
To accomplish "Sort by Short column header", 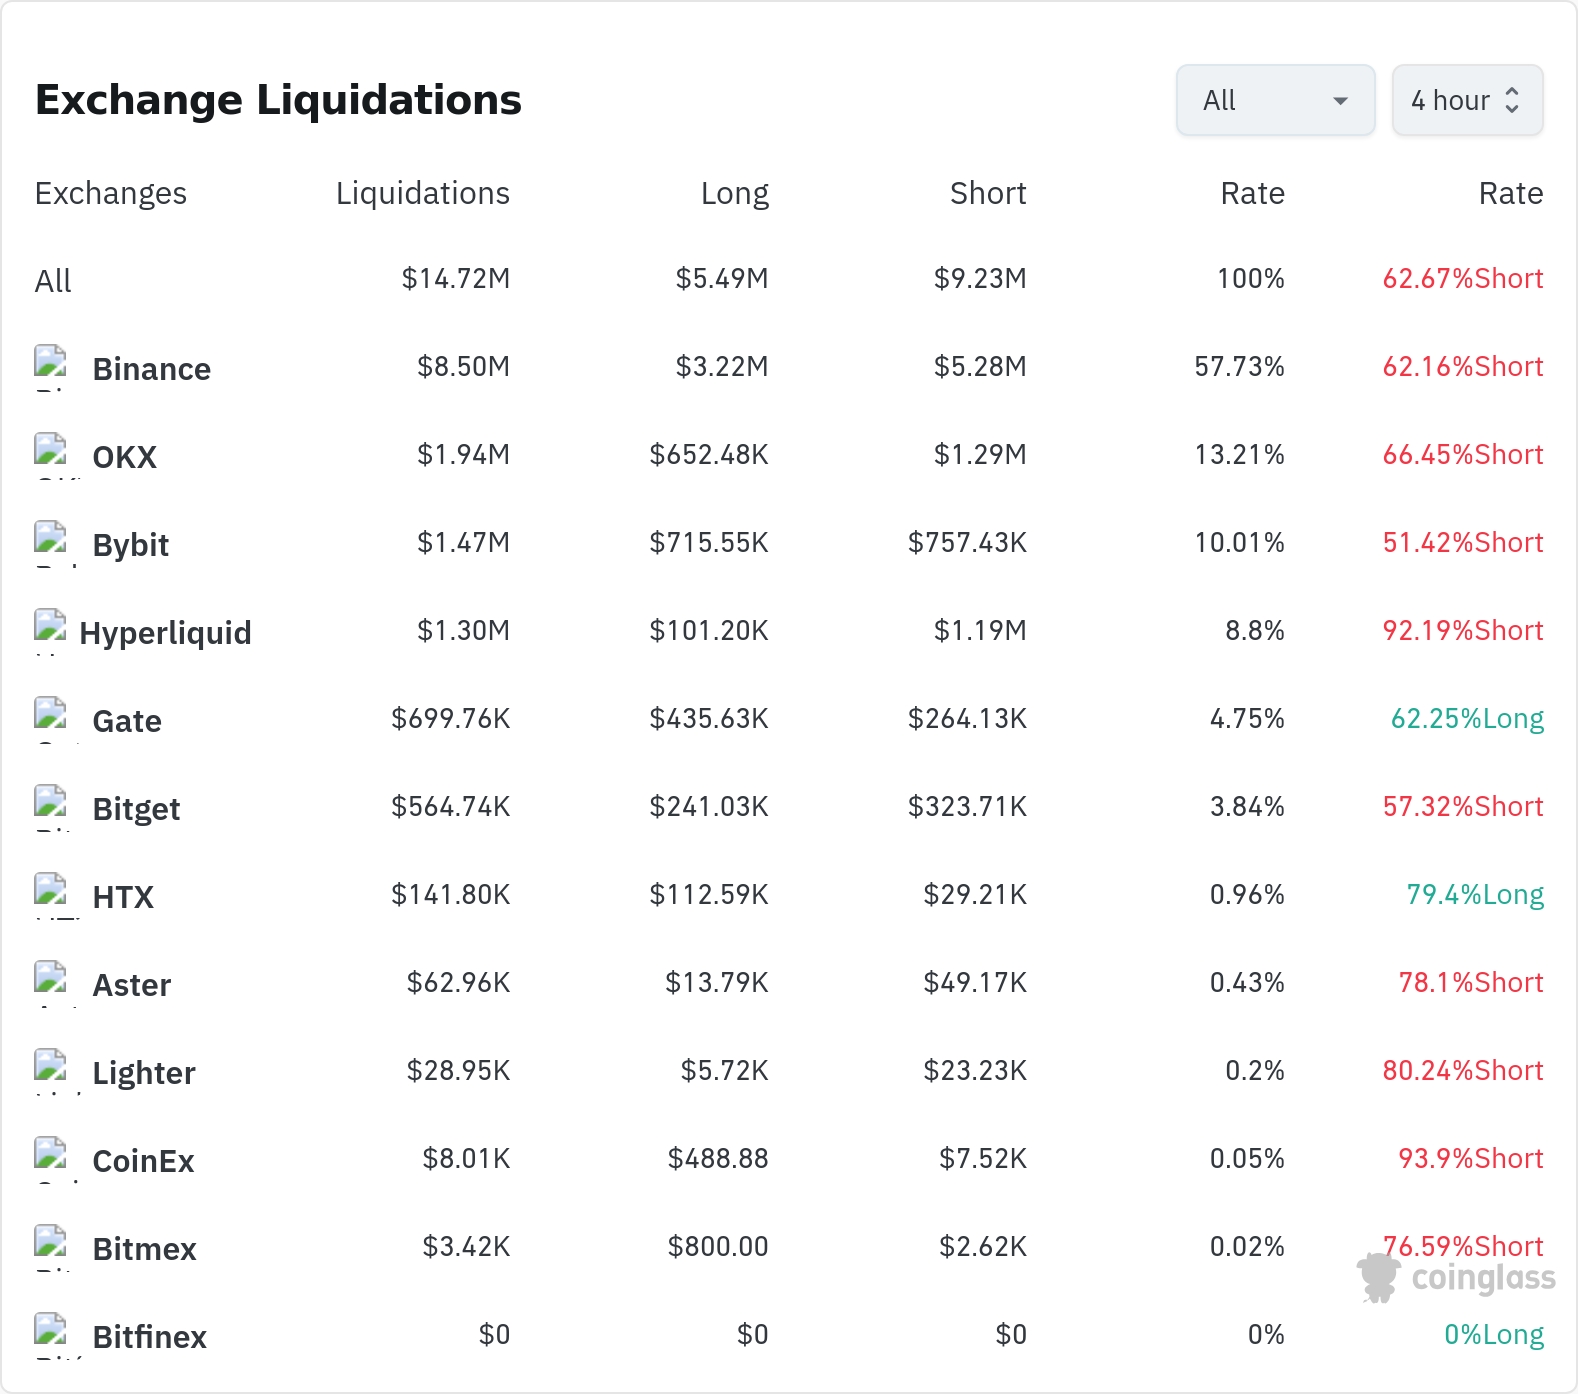I will (x=988, y=193).
